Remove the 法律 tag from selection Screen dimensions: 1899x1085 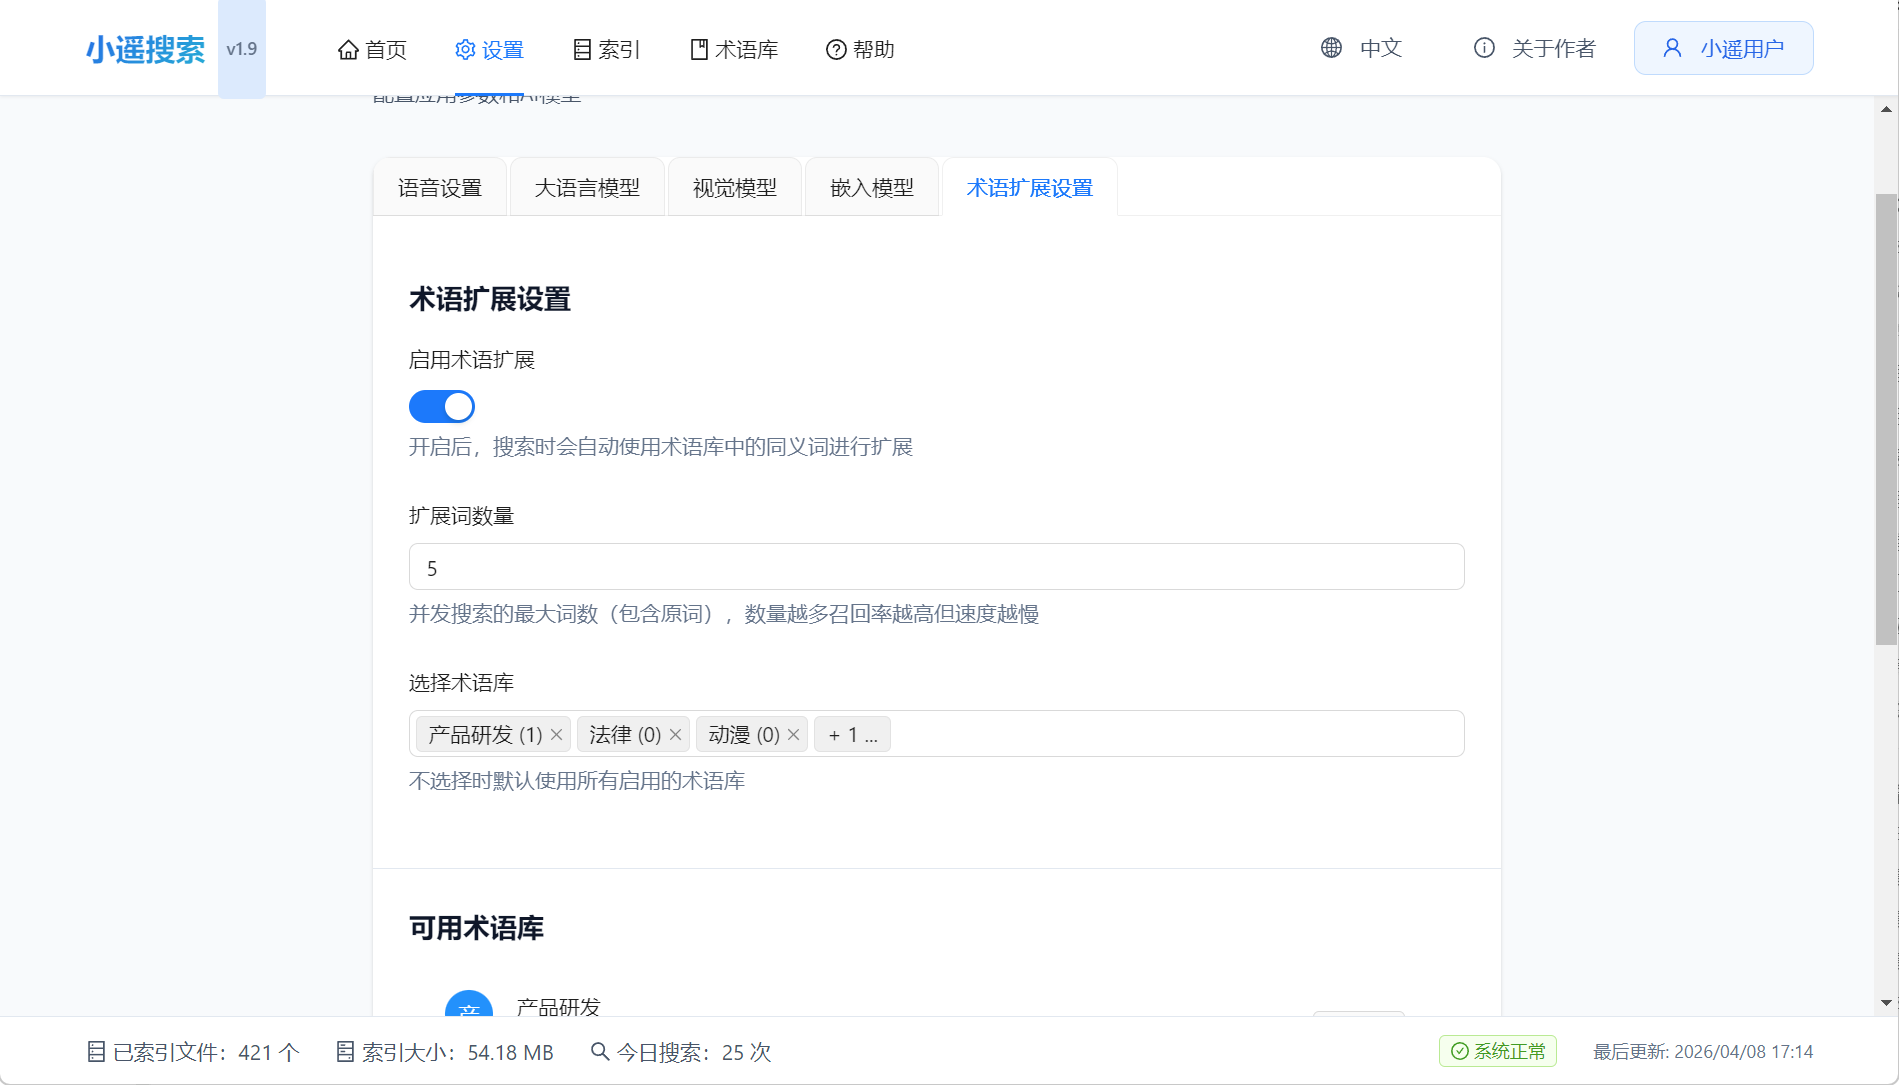point(675,735)
